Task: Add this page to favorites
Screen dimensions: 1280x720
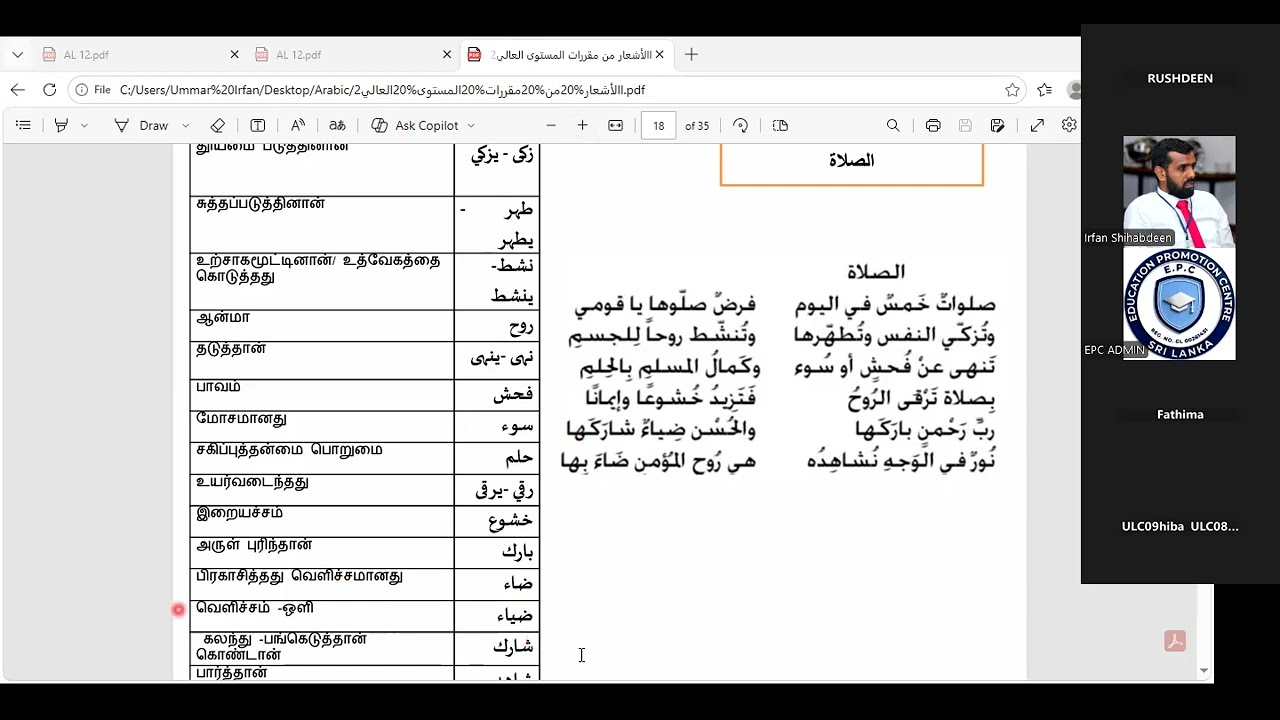Action: tap(1012, 90)
